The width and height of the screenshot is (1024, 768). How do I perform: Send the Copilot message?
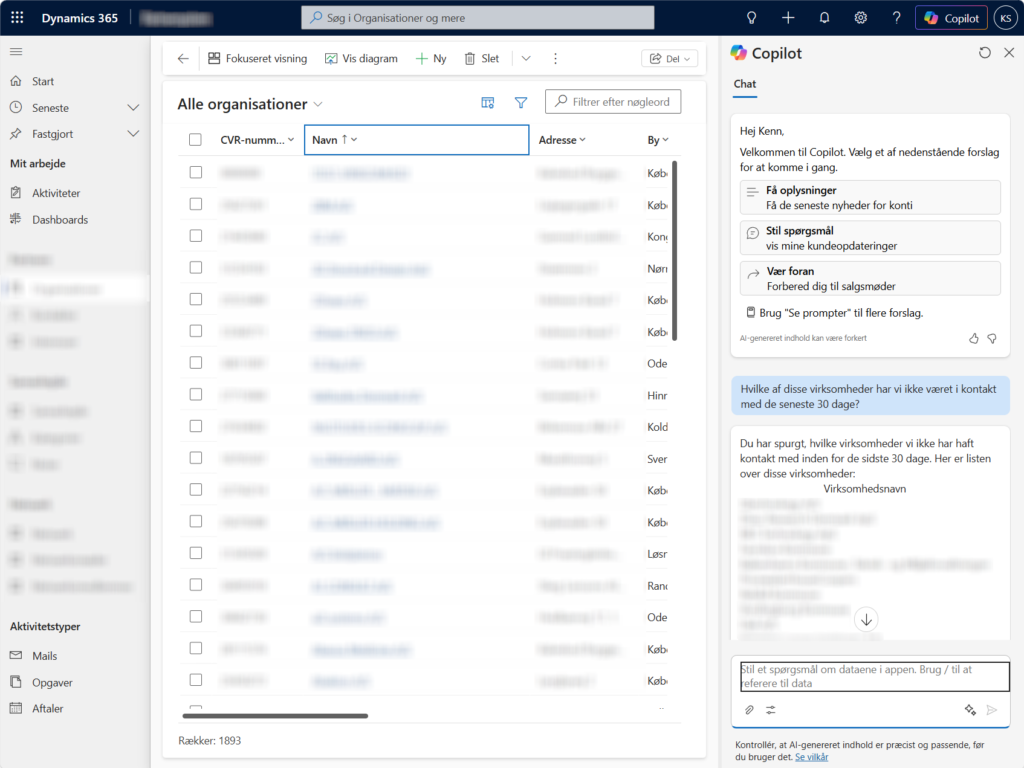point(992,710)
